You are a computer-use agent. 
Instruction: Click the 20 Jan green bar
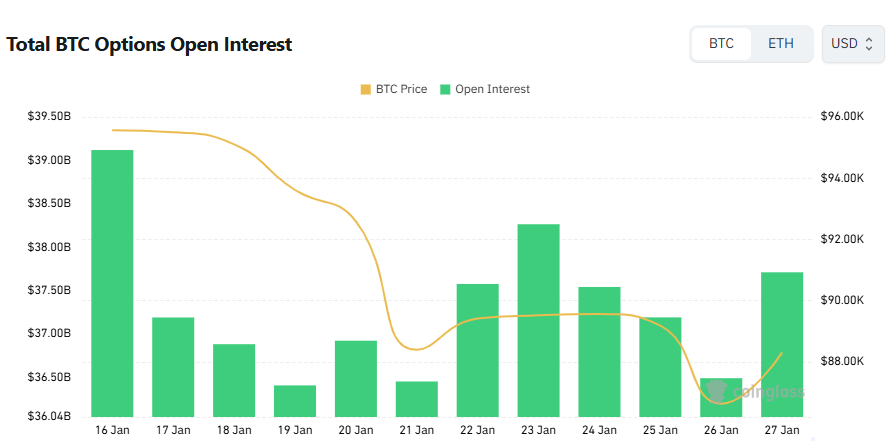coord(356,379)
